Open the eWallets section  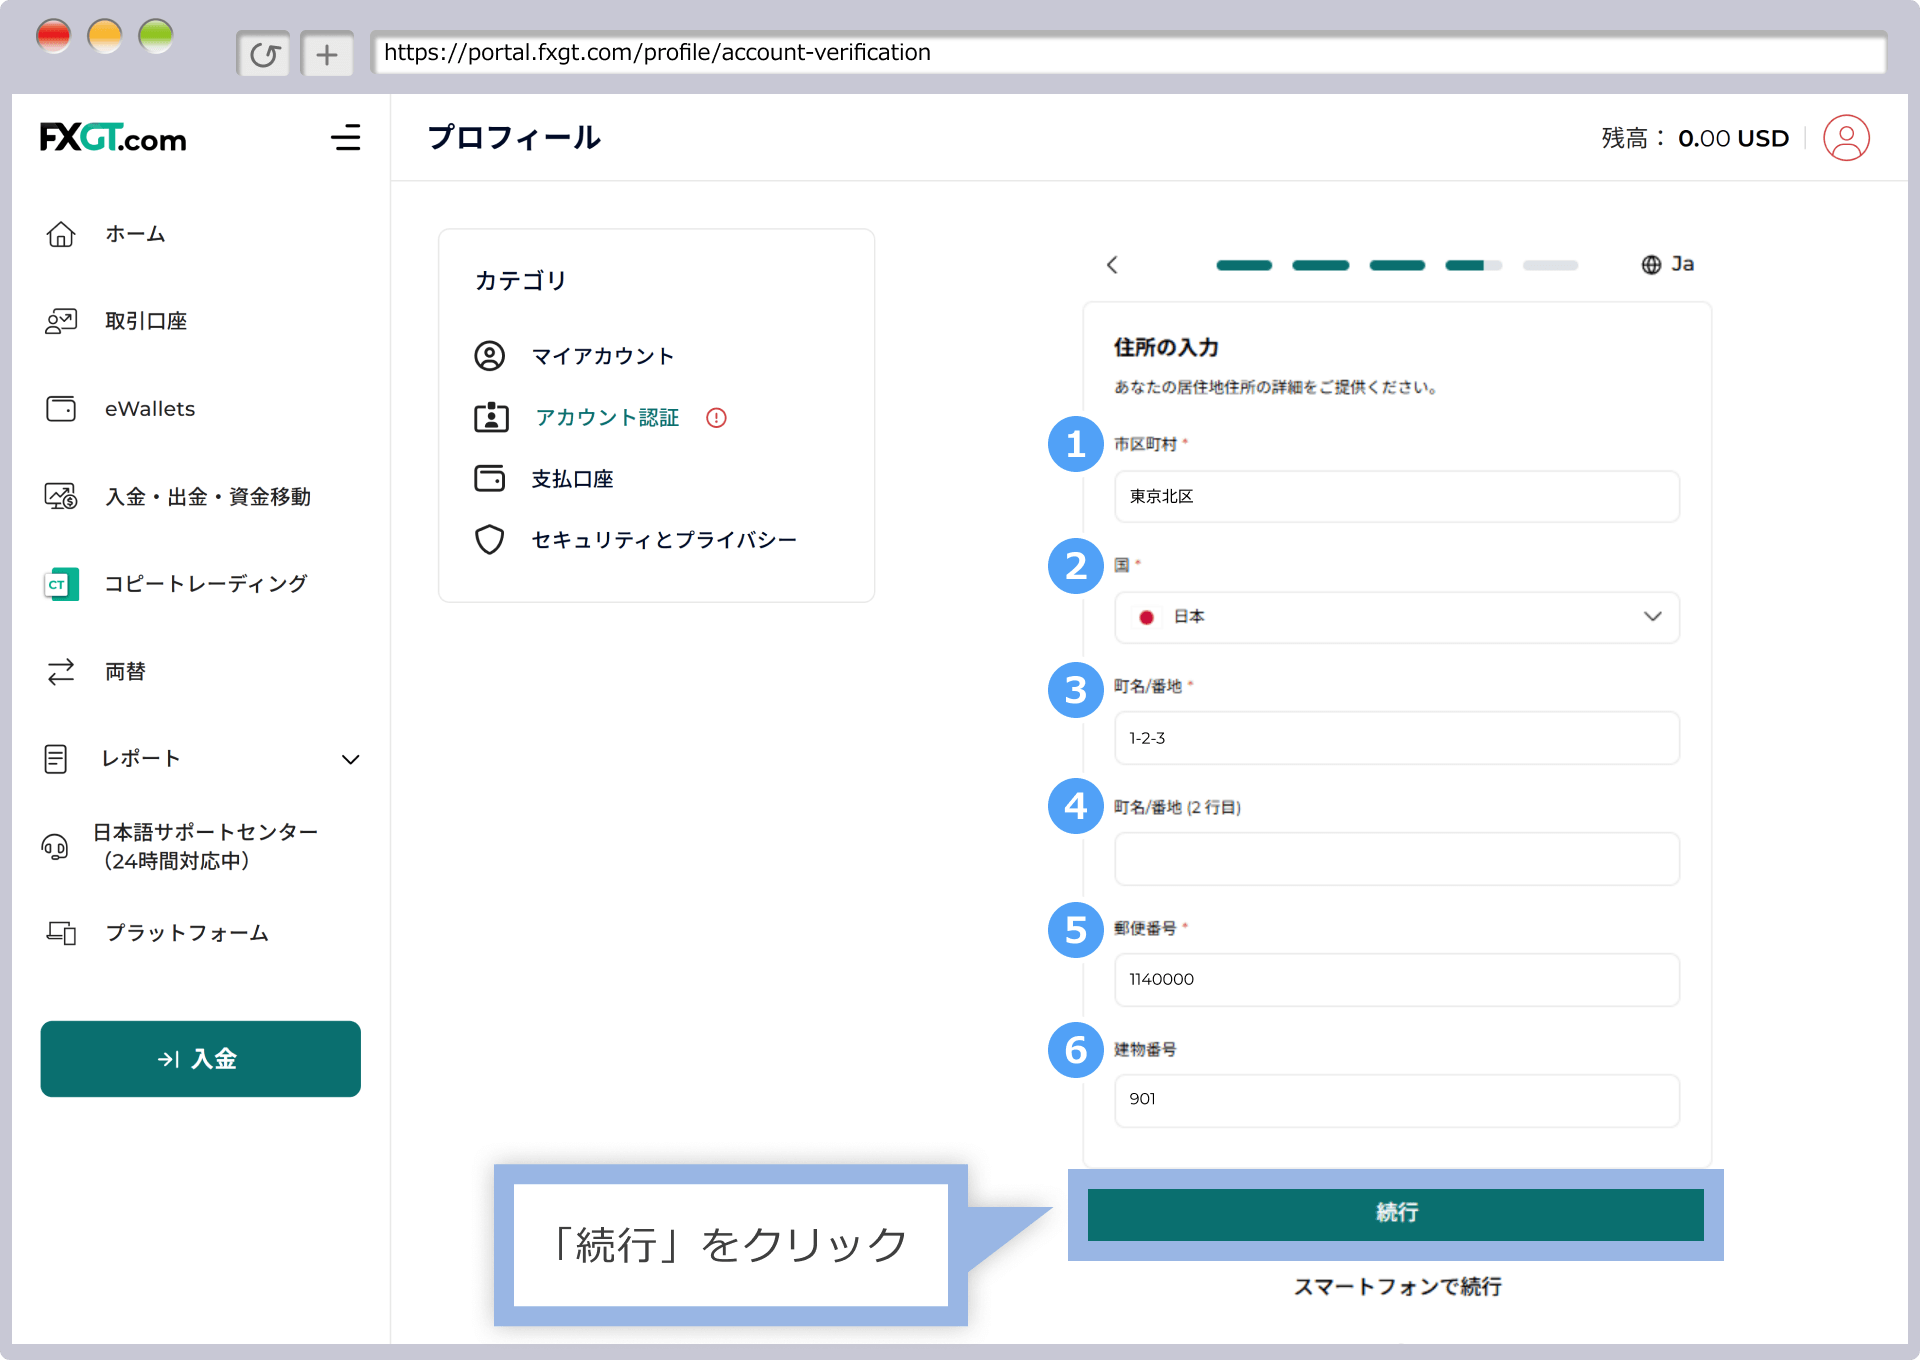[x=61, y=408]
